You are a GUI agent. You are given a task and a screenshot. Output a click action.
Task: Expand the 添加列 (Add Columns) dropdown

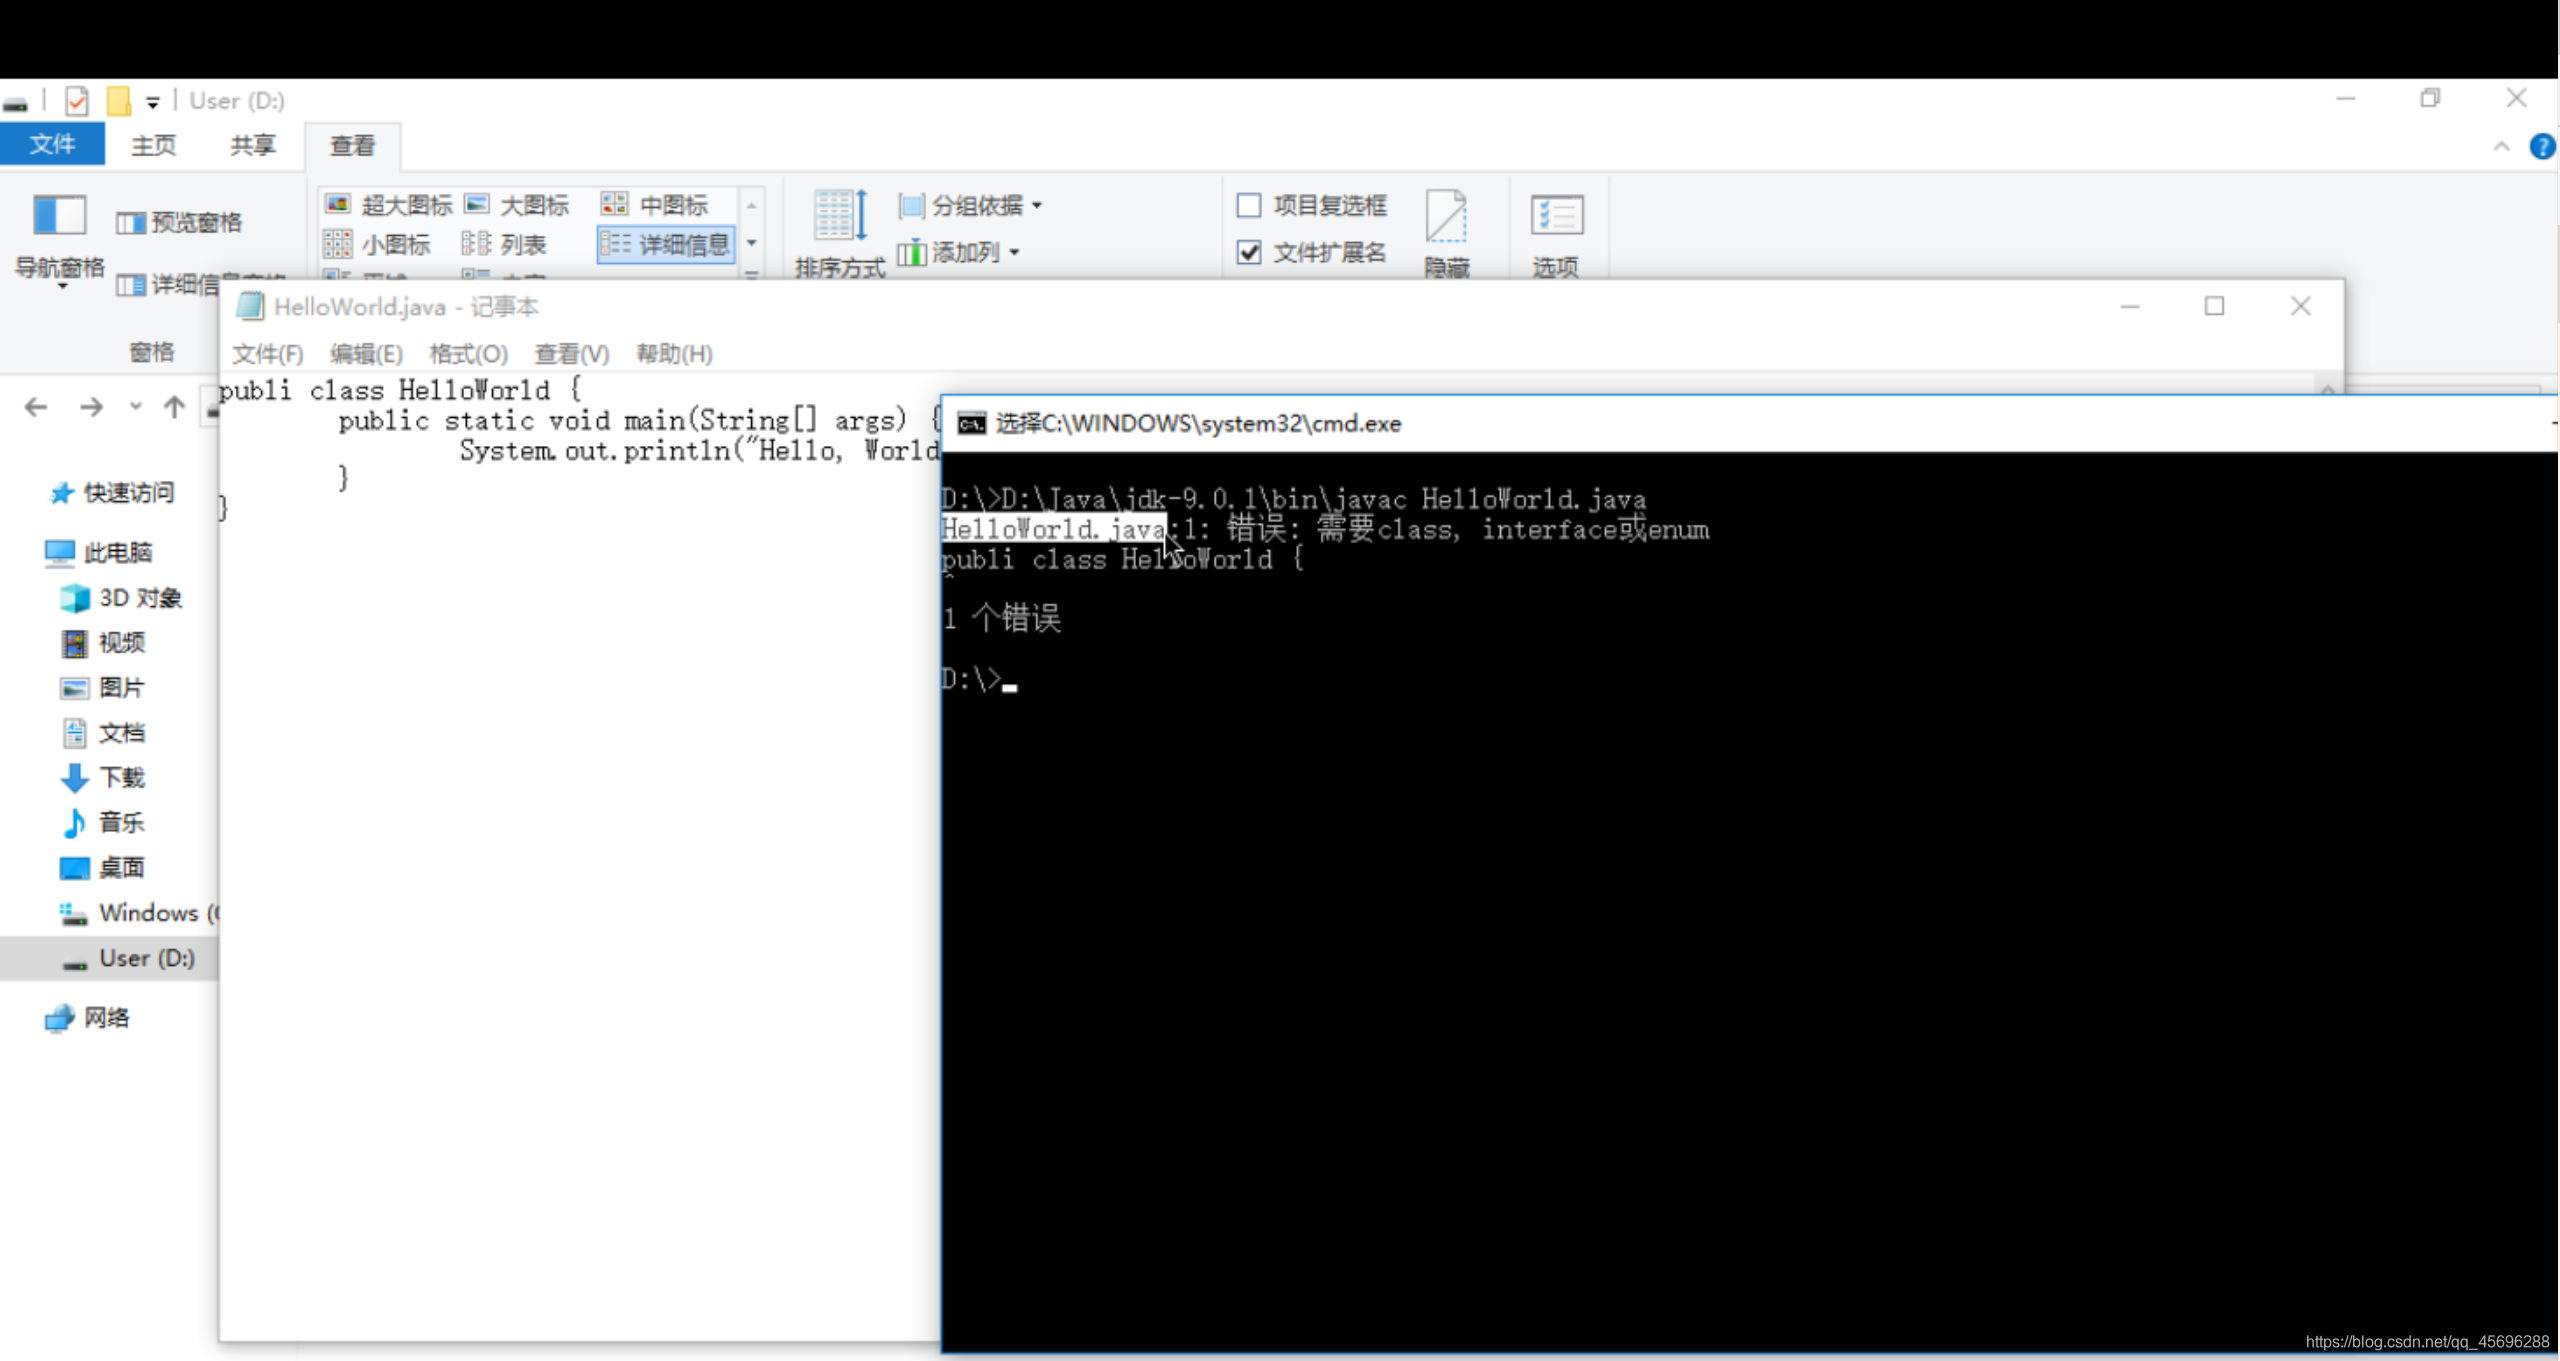coord(1012,252)
